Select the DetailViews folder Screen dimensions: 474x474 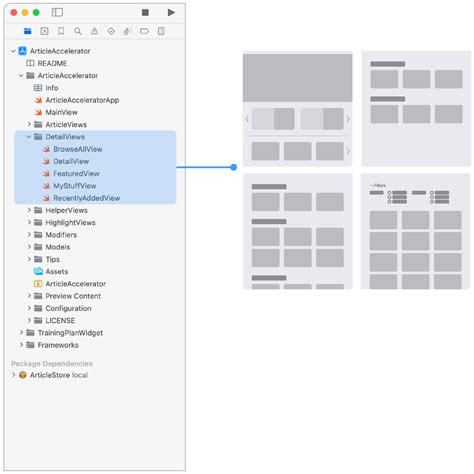tap(65, 137)
